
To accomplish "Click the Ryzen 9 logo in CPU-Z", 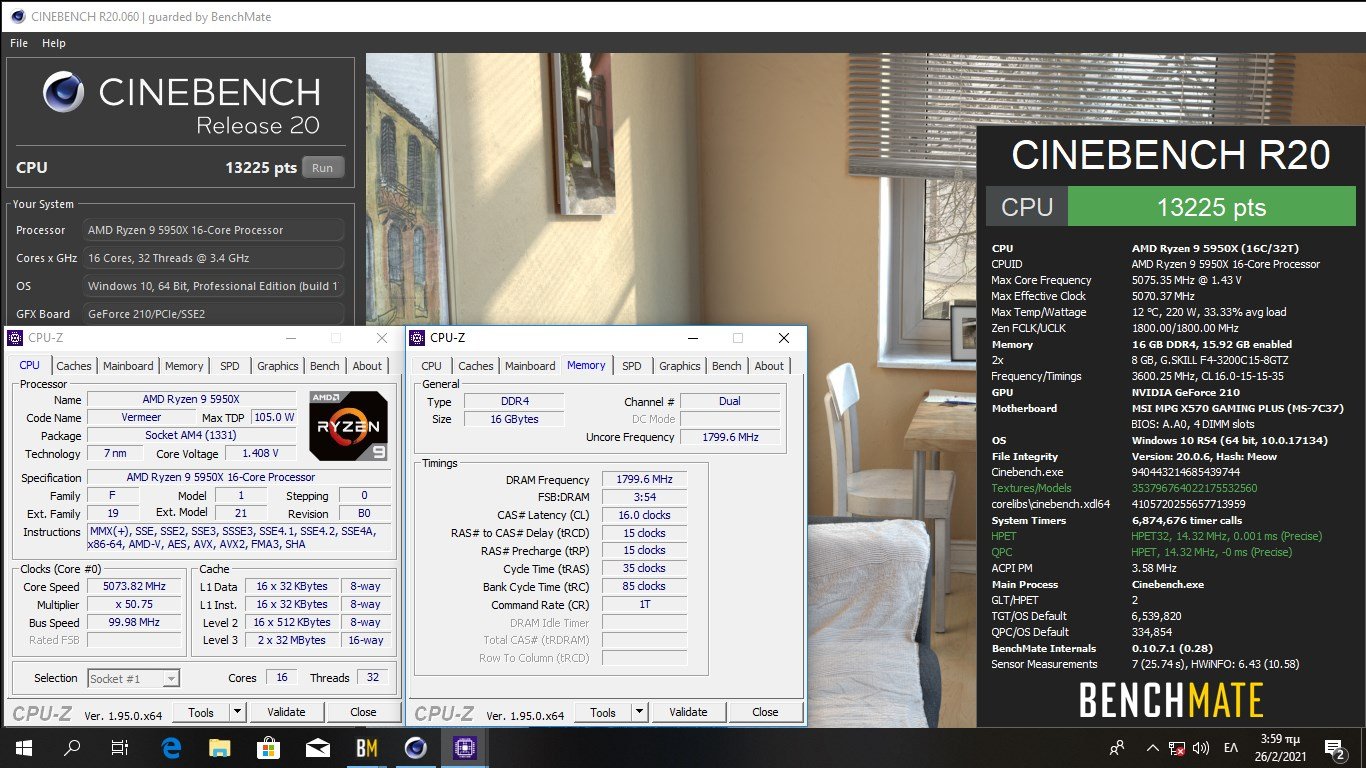I will (349, 424).
